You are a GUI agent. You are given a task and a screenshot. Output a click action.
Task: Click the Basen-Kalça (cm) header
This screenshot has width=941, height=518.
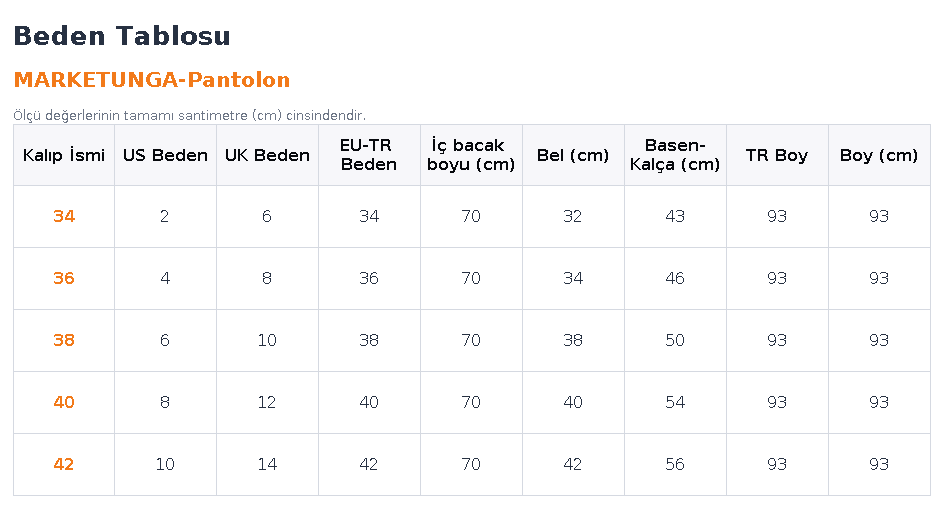(675, 155)
